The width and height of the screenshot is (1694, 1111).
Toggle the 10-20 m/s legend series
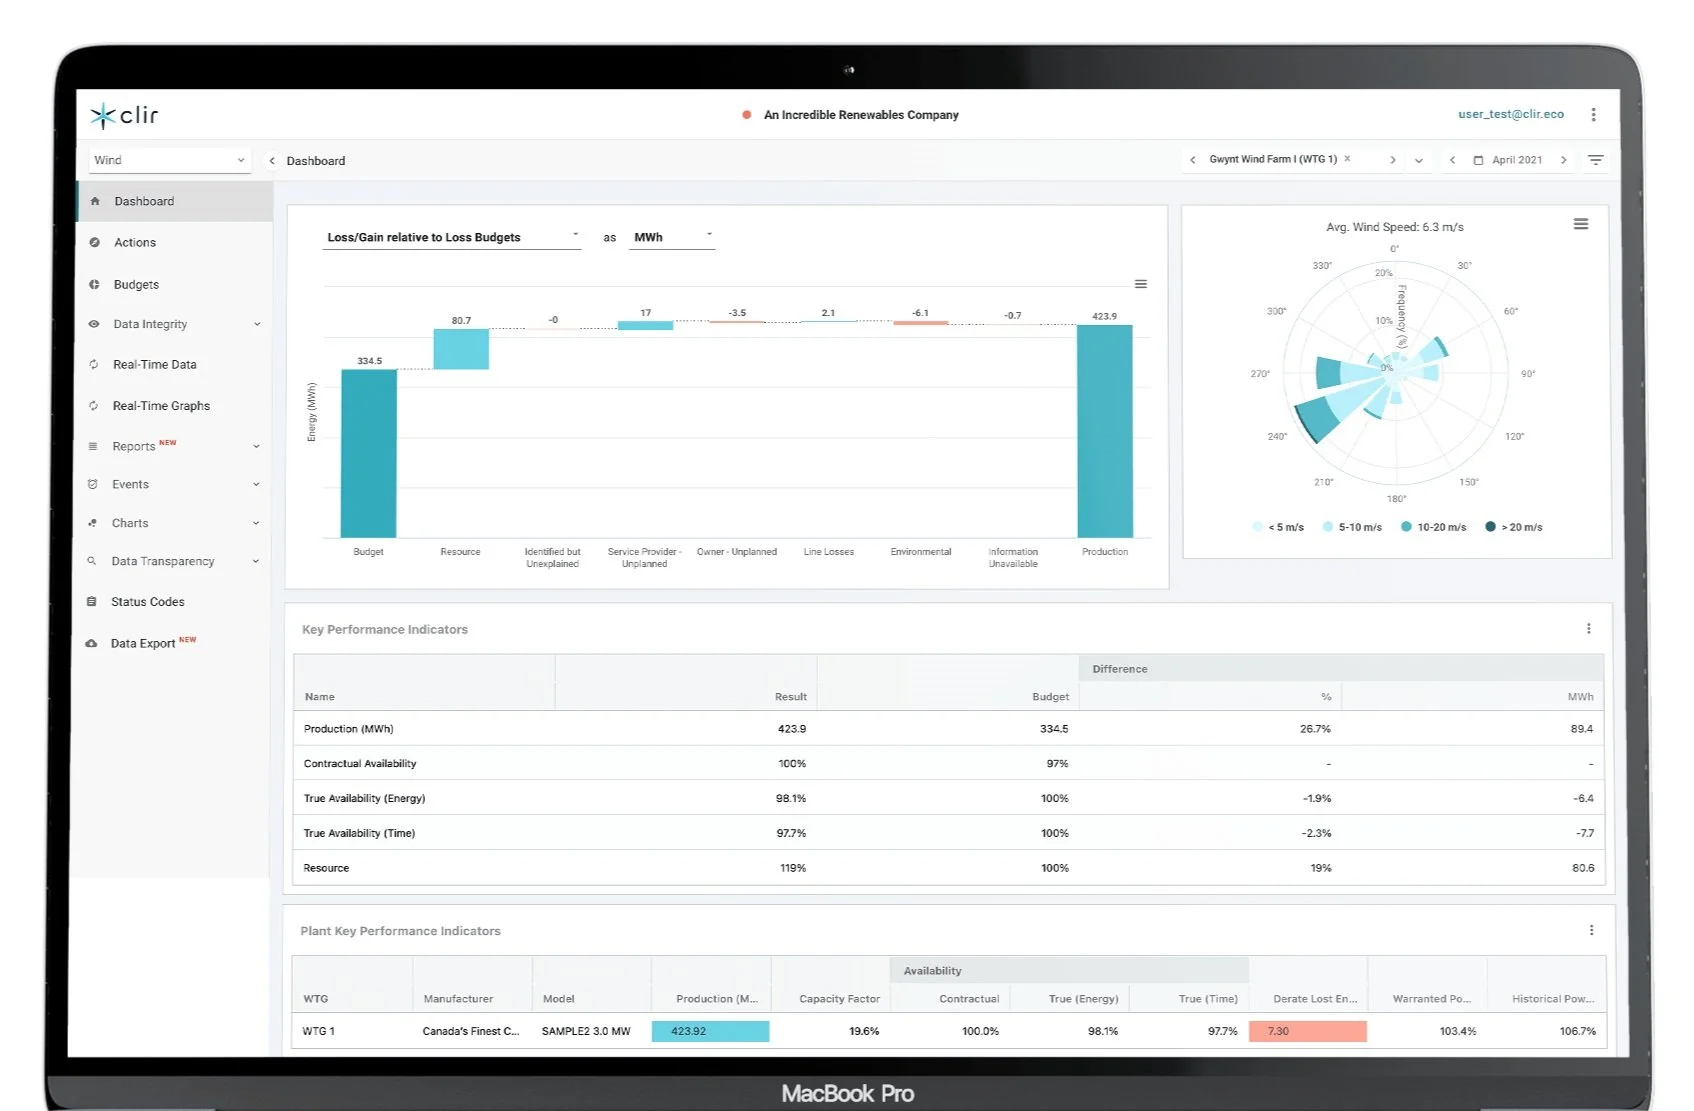1433,527
